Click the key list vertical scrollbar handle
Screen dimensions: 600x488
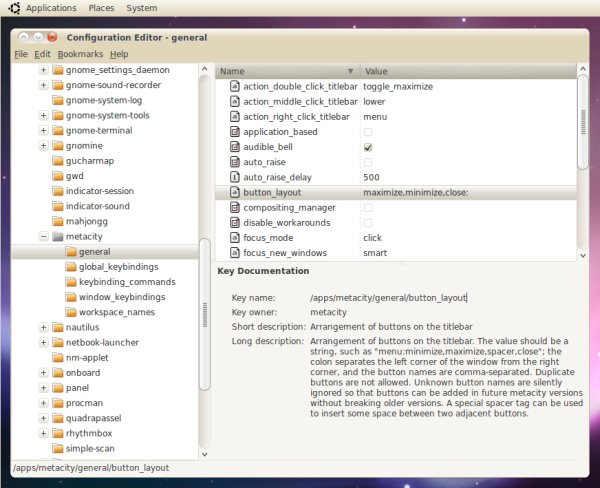(583, 122)
